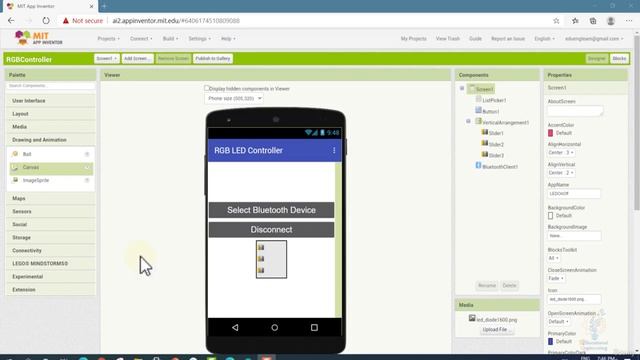
Task: Select the Ball component icon in the palette
Action: click(15, 154)
